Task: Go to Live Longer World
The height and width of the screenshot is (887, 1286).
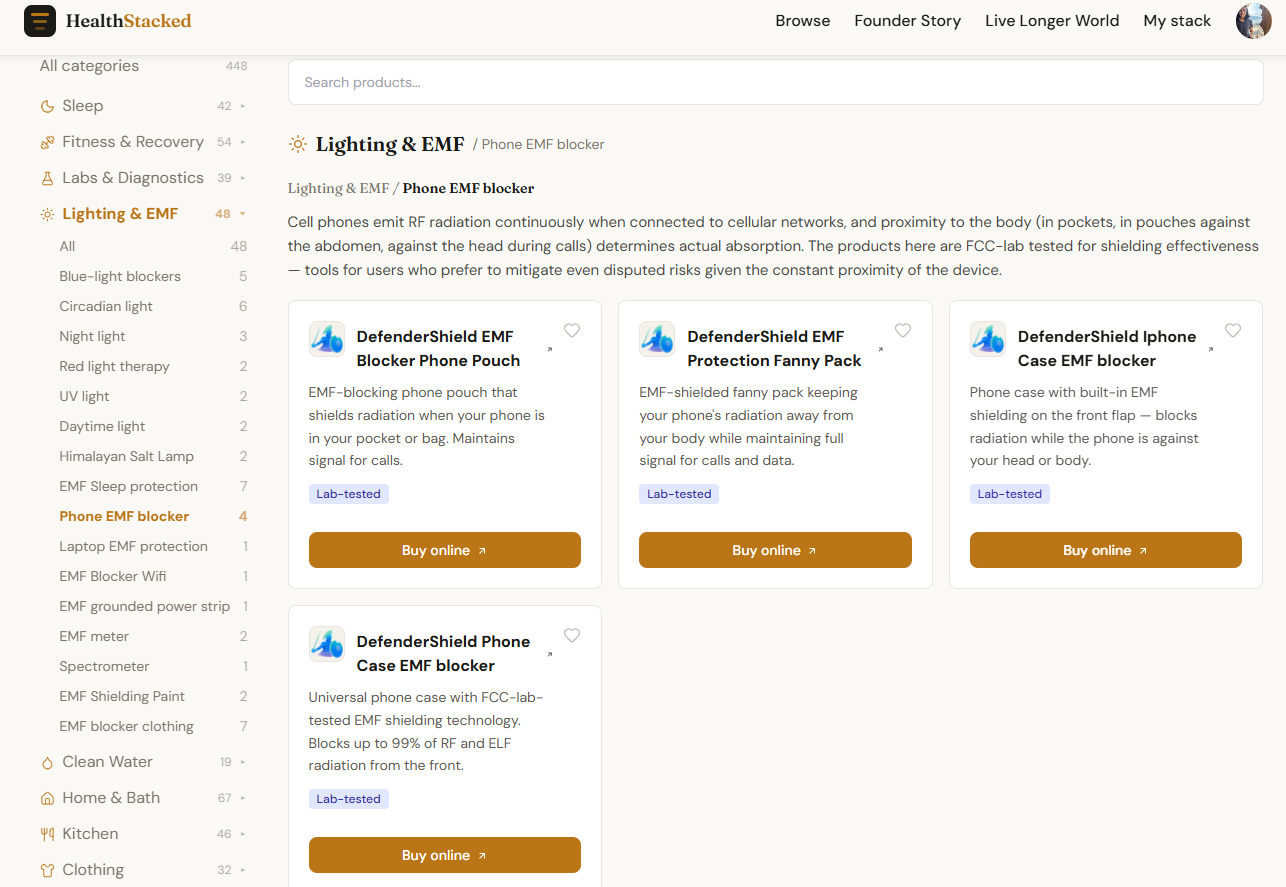Action: tap(1052, 21)
